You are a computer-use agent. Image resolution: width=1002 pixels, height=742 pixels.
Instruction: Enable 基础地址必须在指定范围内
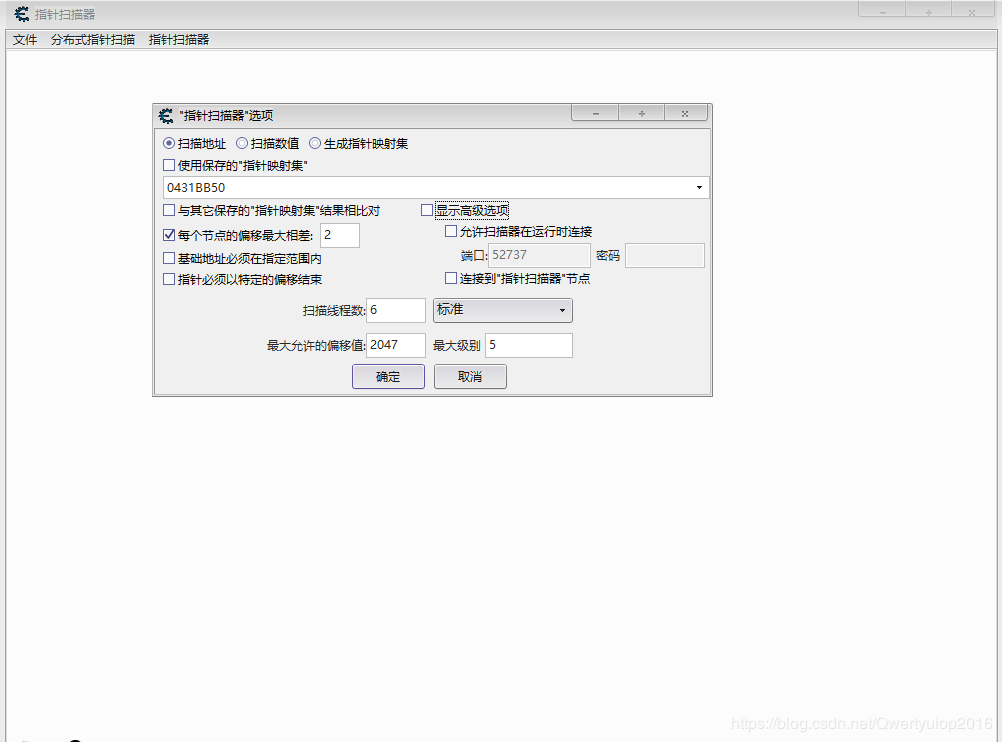pos(169,257)
